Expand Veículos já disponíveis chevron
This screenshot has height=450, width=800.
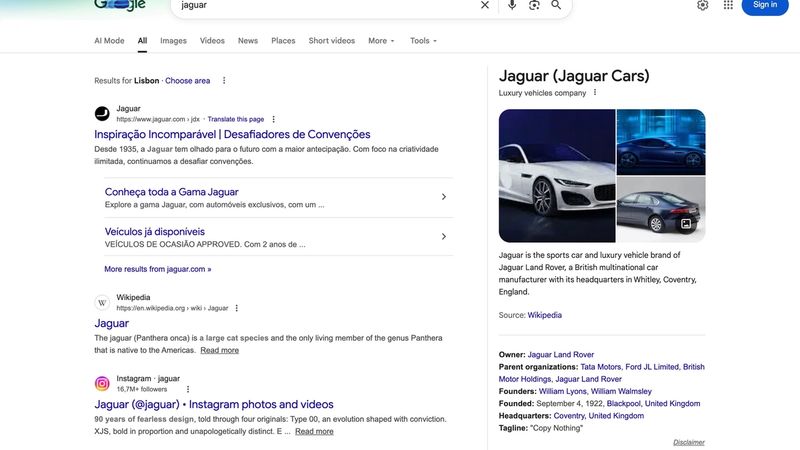tap(444, 237)
